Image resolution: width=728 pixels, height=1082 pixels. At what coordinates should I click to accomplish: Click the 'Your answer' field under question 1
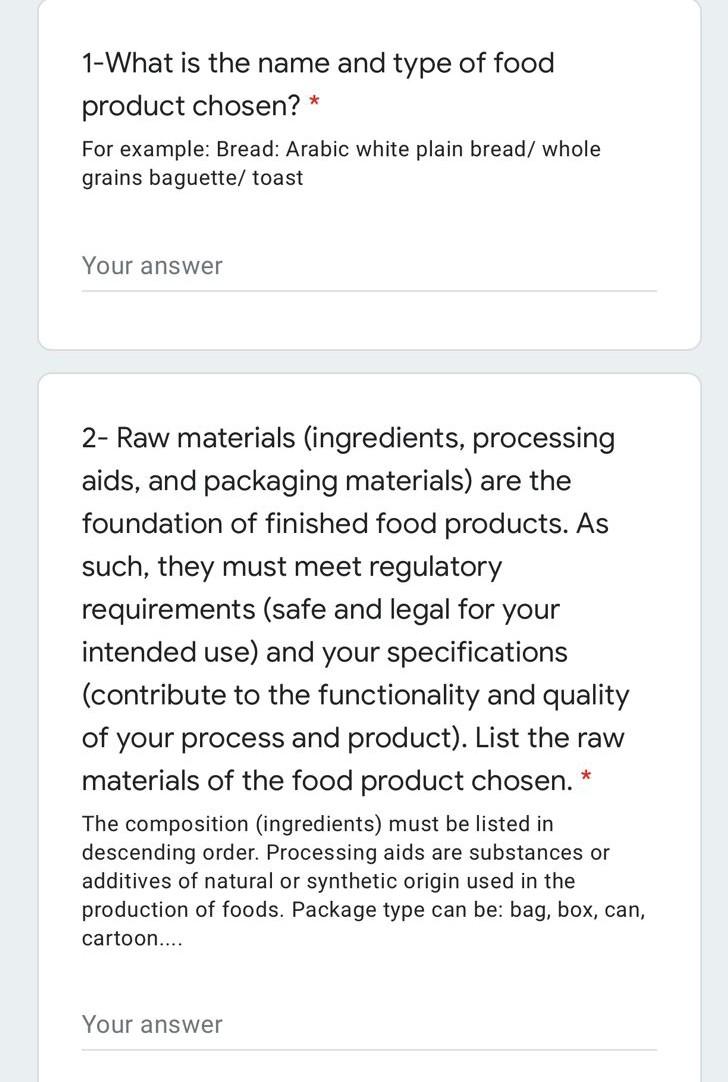point(368,267)
